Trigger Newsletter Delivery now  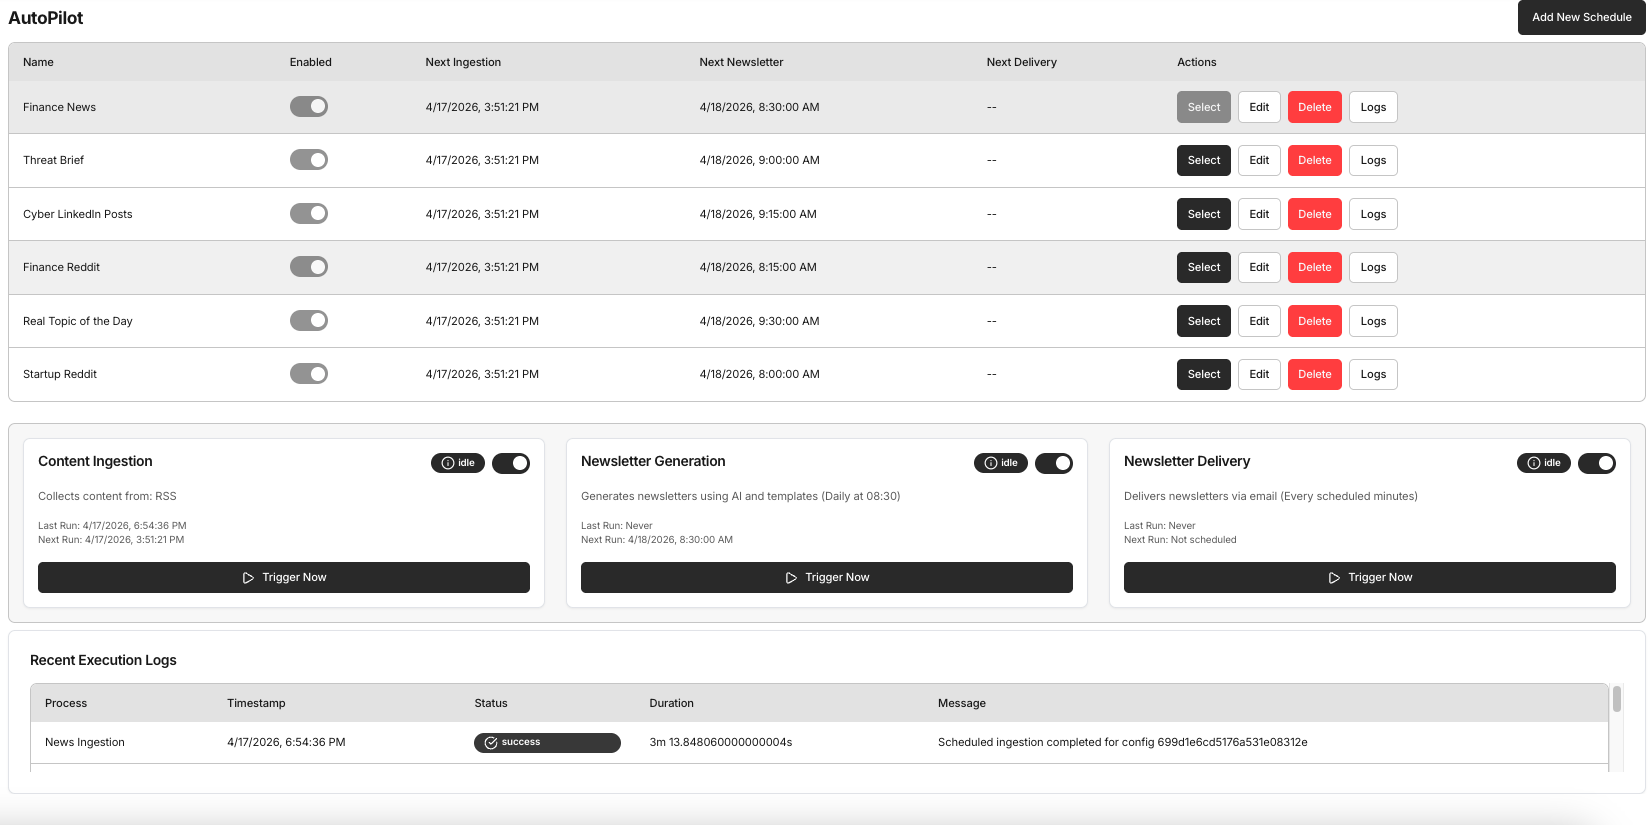click(1370, 577)
